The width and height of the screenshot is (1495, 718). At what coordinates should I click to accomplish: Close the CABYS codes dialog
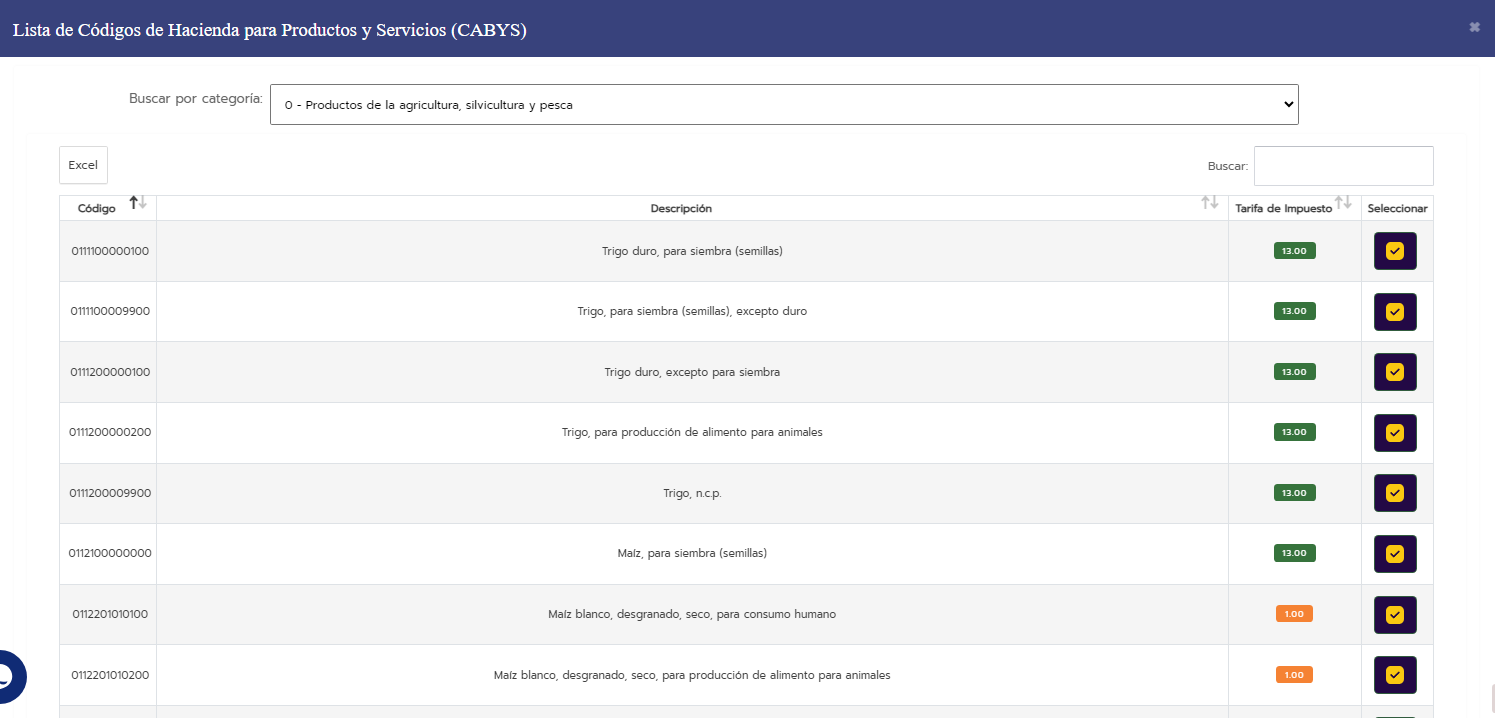click(x=1474, y=27)
